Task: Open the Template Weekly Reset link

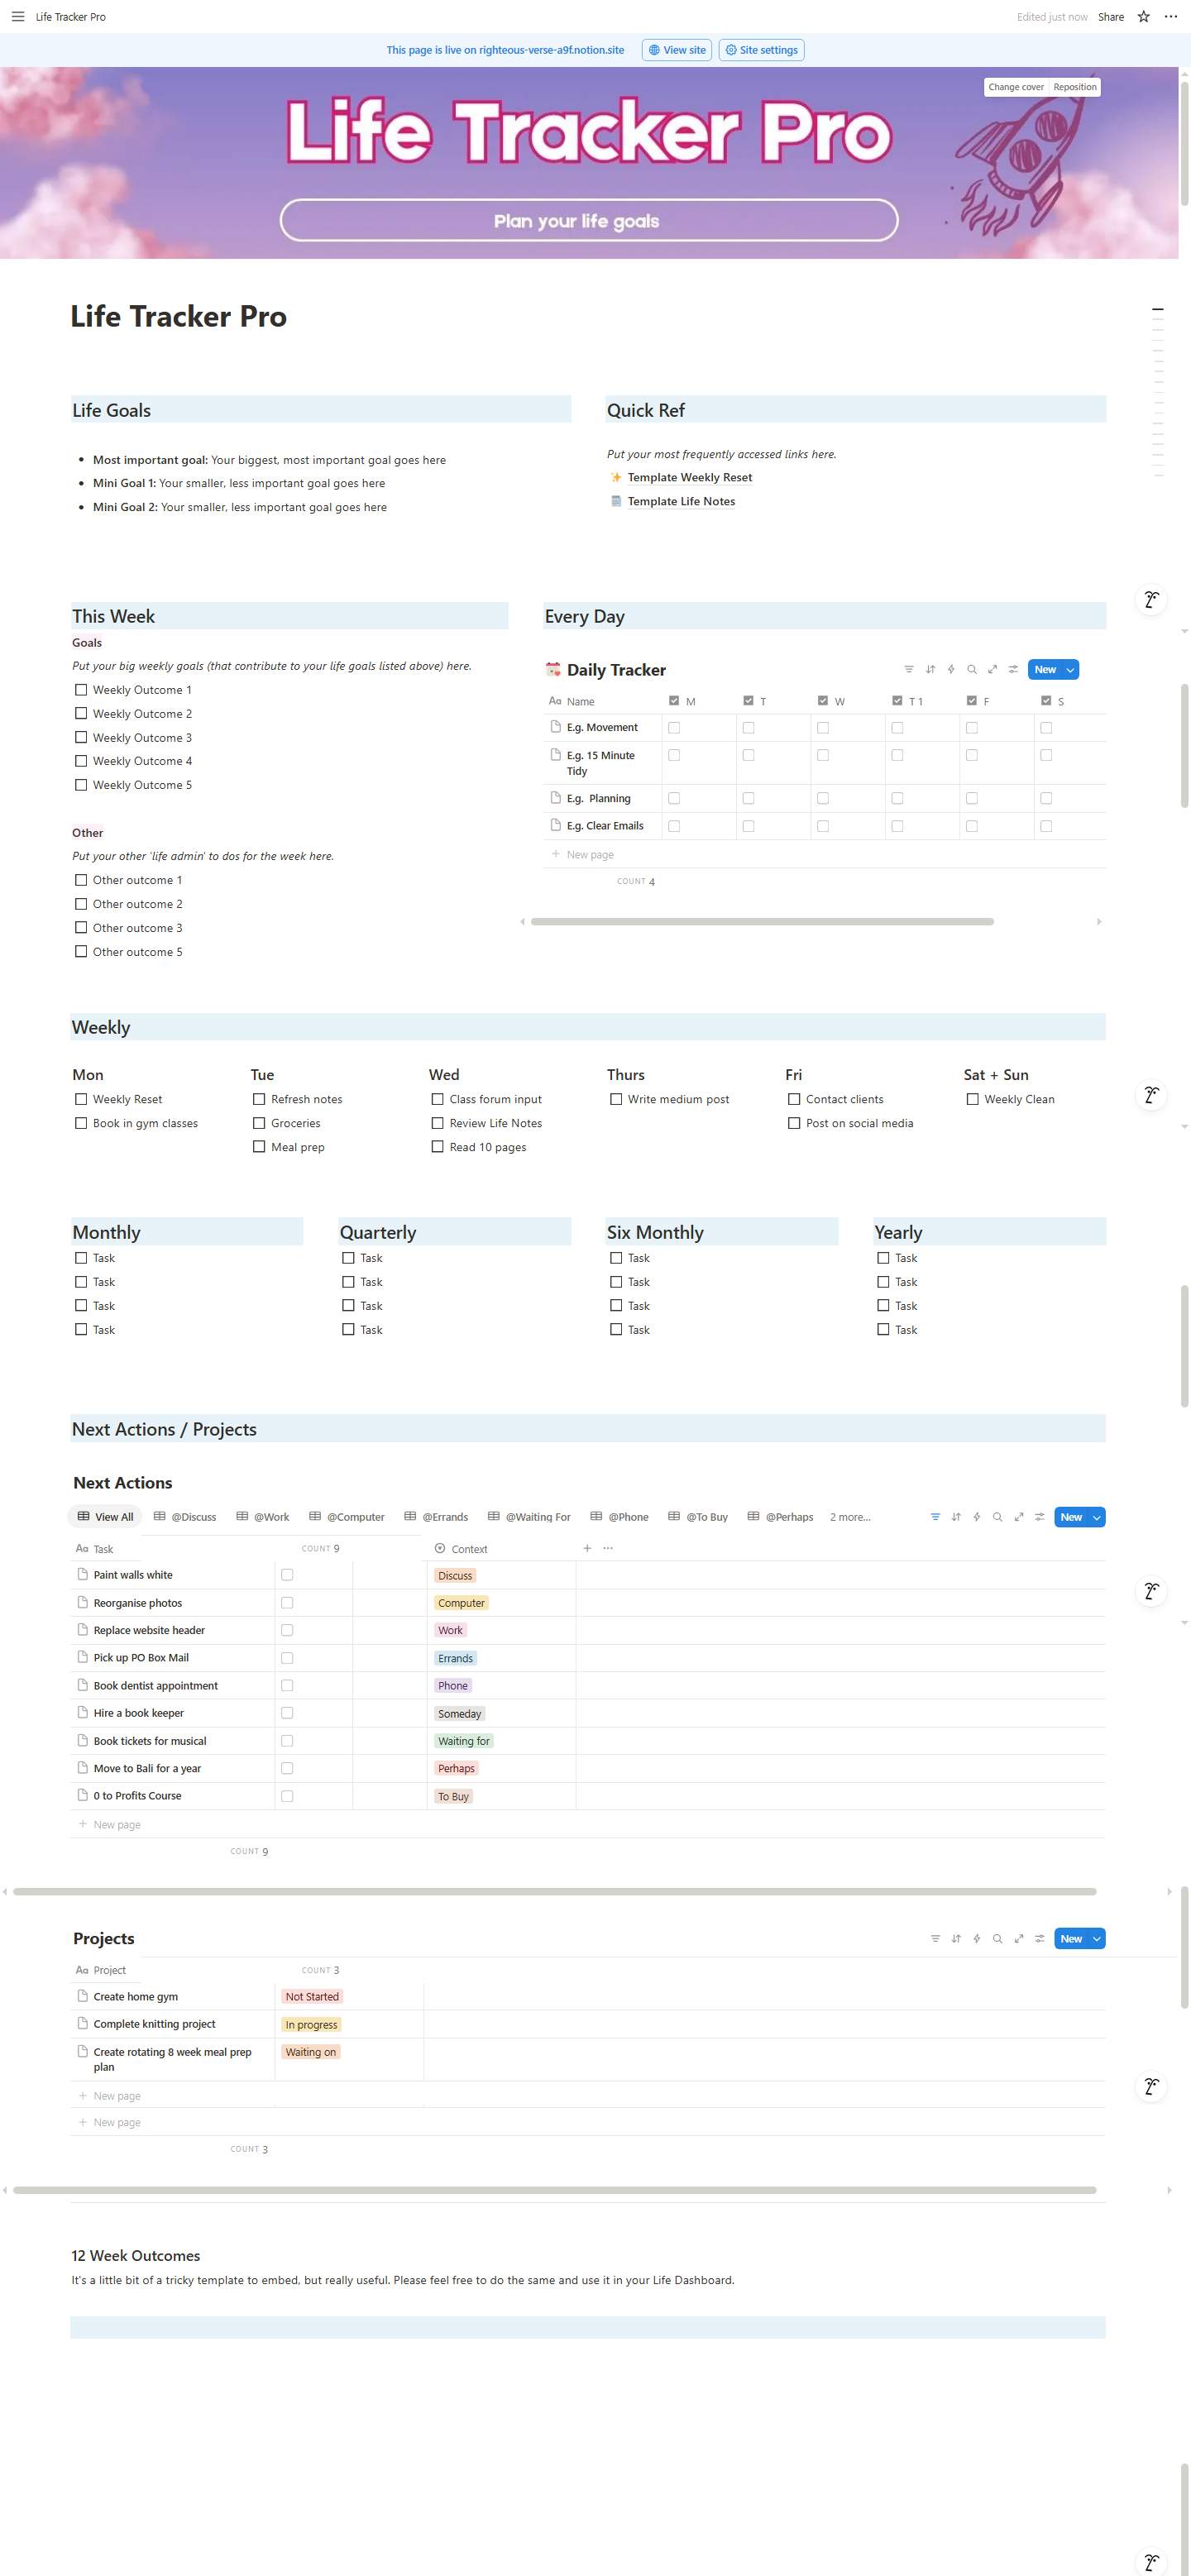Action: click(689, 478)
